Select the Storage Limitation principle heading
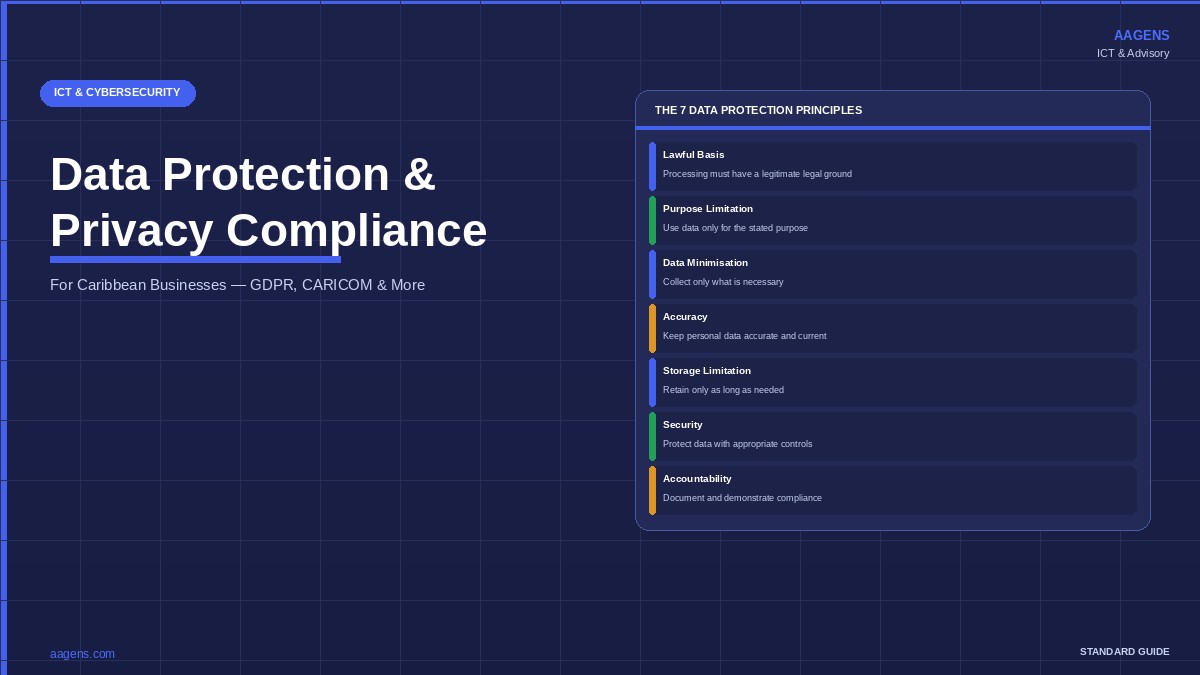Viewport: 1200px width, 675px height. click(x=707, y=371)
